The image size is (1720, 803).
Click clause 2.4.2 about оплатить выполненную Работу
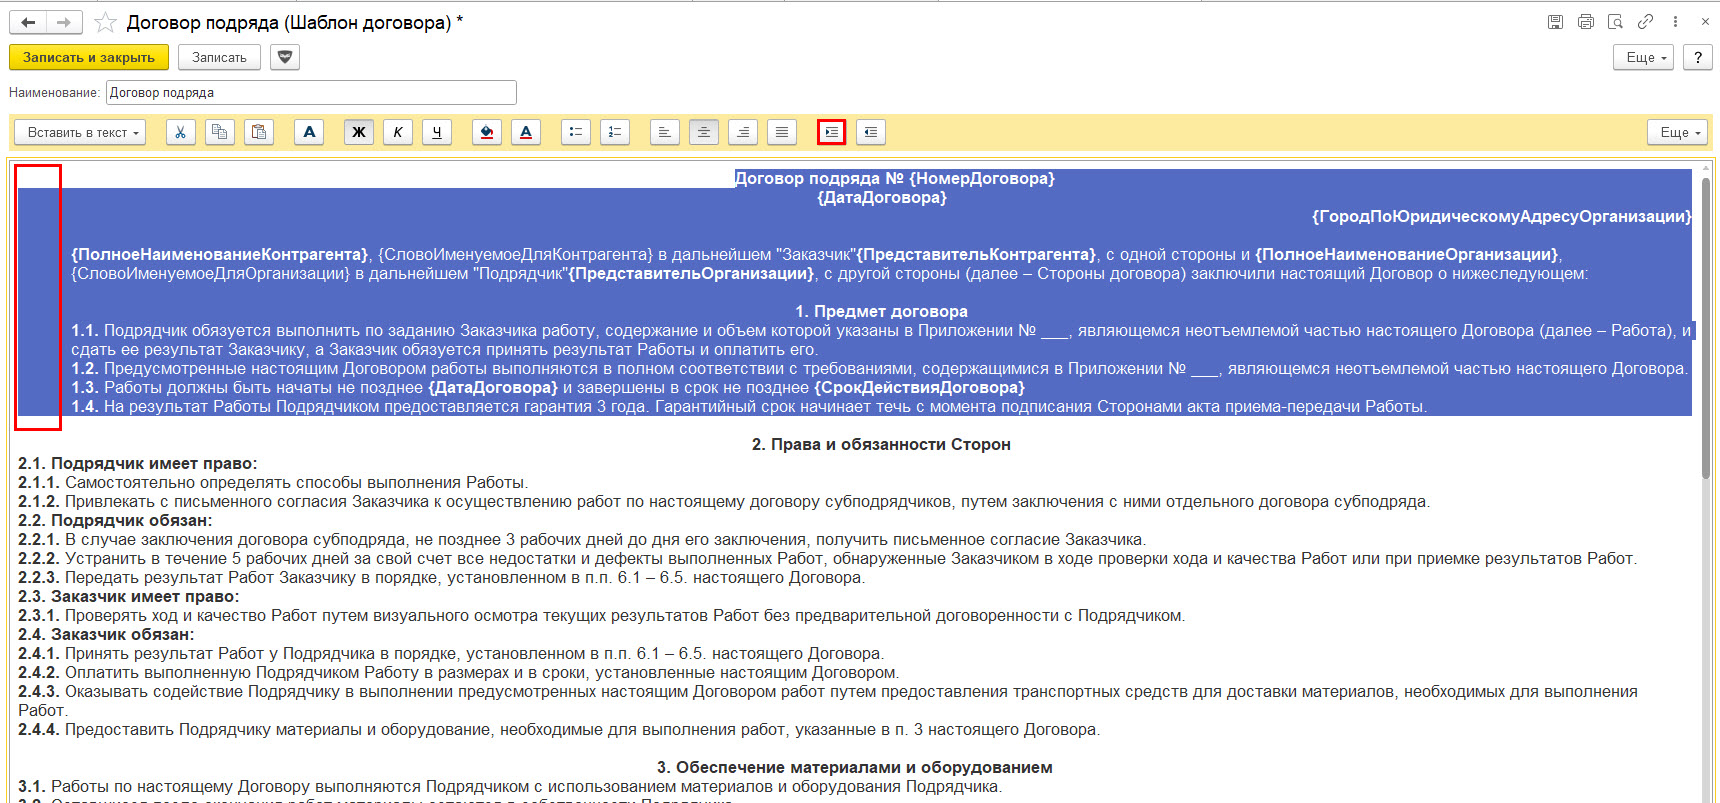[x=459, y=672]
